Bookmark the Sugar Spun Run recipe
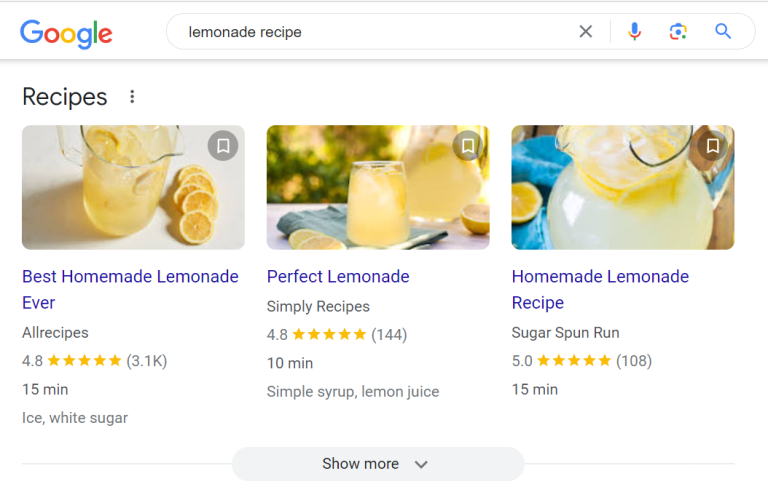 pos(713,146)
